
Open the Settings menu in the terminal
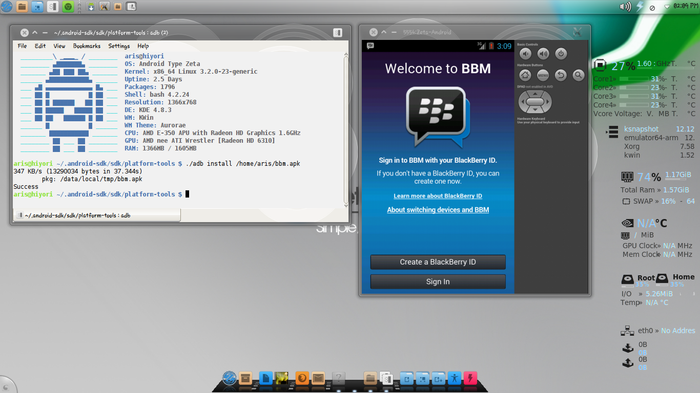pyautogui.click(x=119, y=46)
